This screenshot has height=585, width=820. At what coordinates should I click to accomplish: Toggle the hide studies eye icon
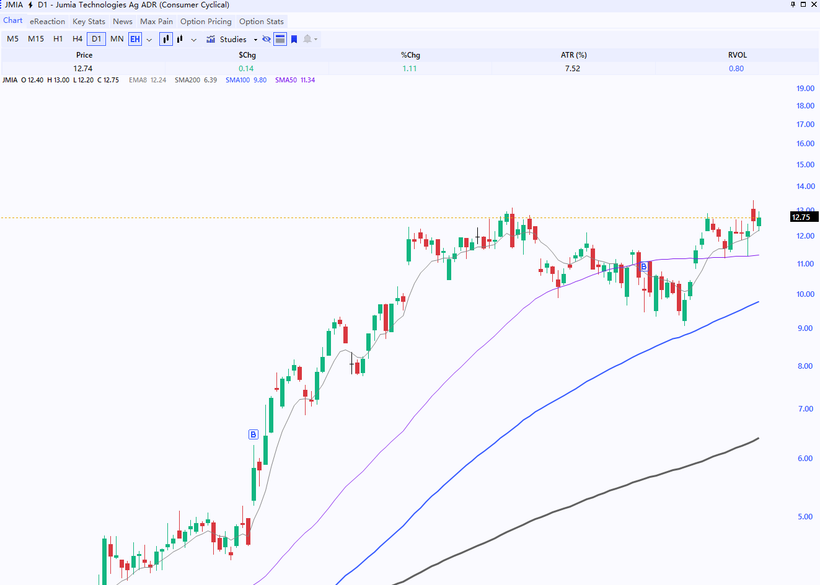[266, 39]
